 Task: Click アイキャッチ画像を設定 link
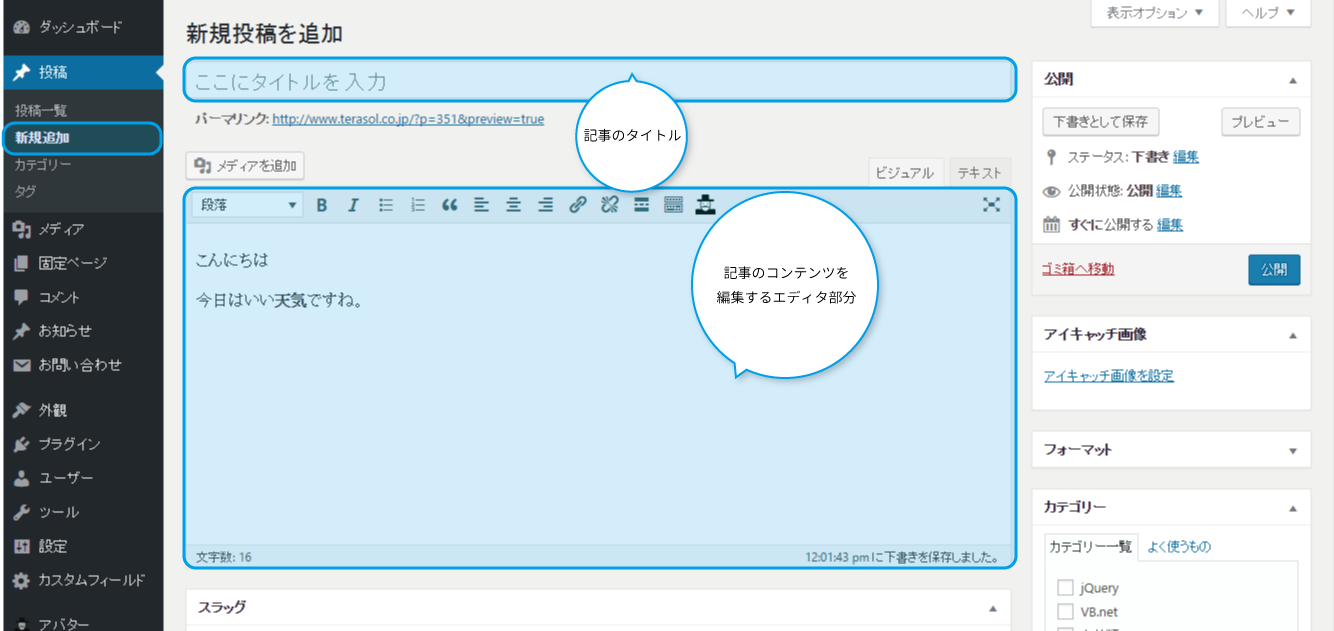pyautogui.click(x=1108, y=376)
